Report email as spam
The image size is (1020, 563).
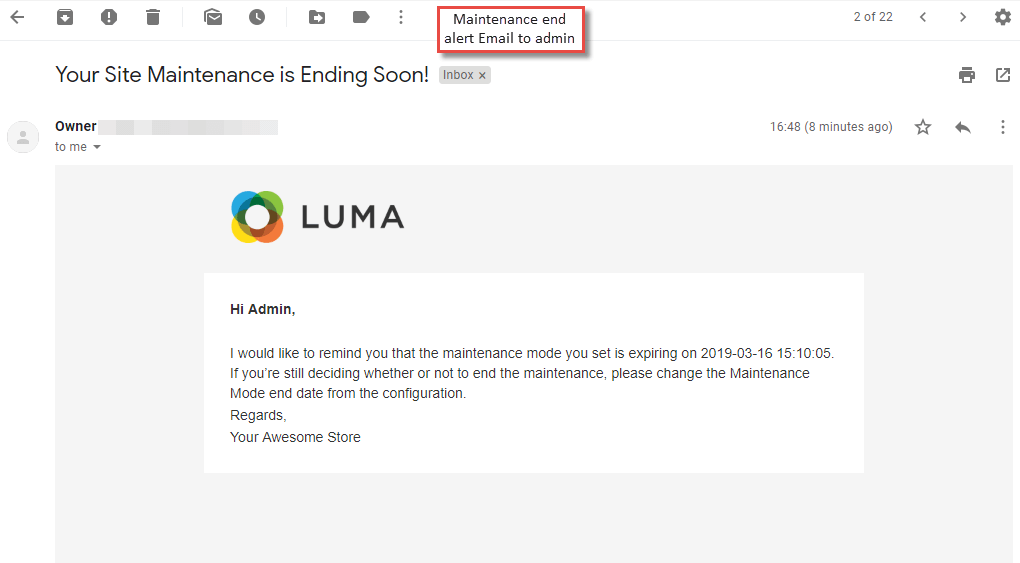click(x=109, y=17)
